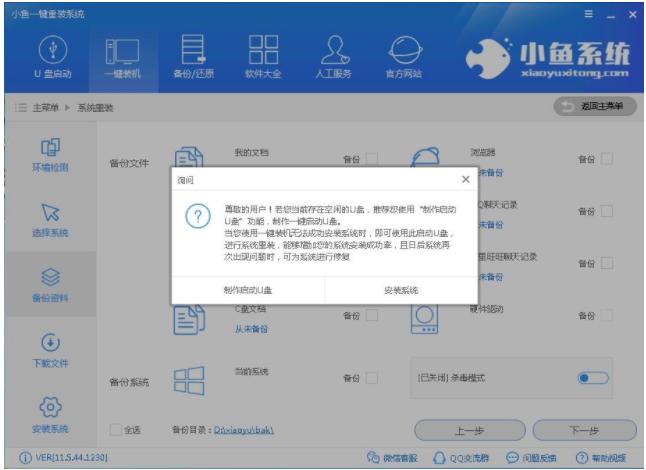
Task: Click the 小鱼系统 fish logo
Action: click(x=489, y=58)
